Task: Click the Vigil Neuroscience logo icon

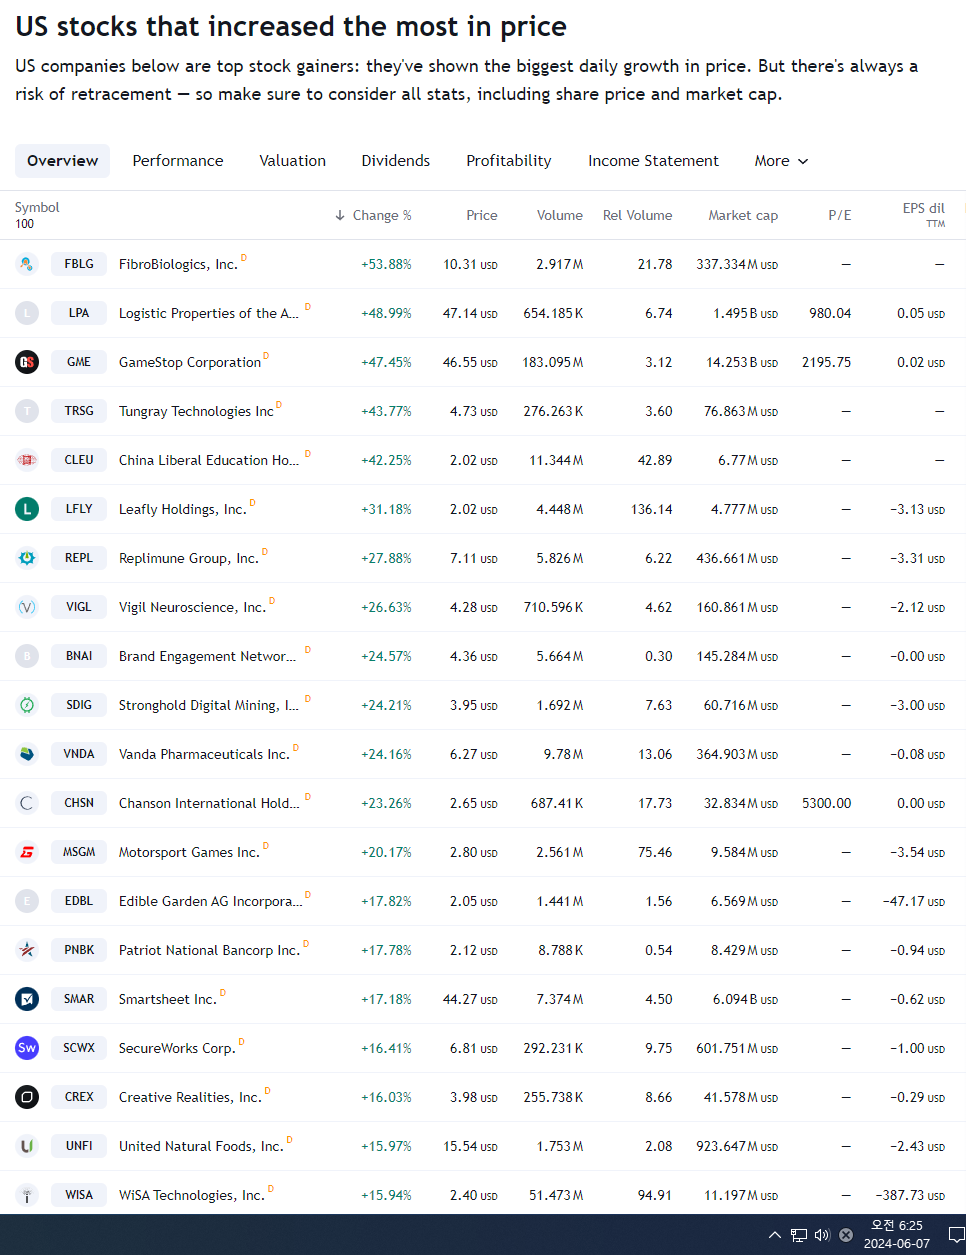Action: [x=27, y=607]
